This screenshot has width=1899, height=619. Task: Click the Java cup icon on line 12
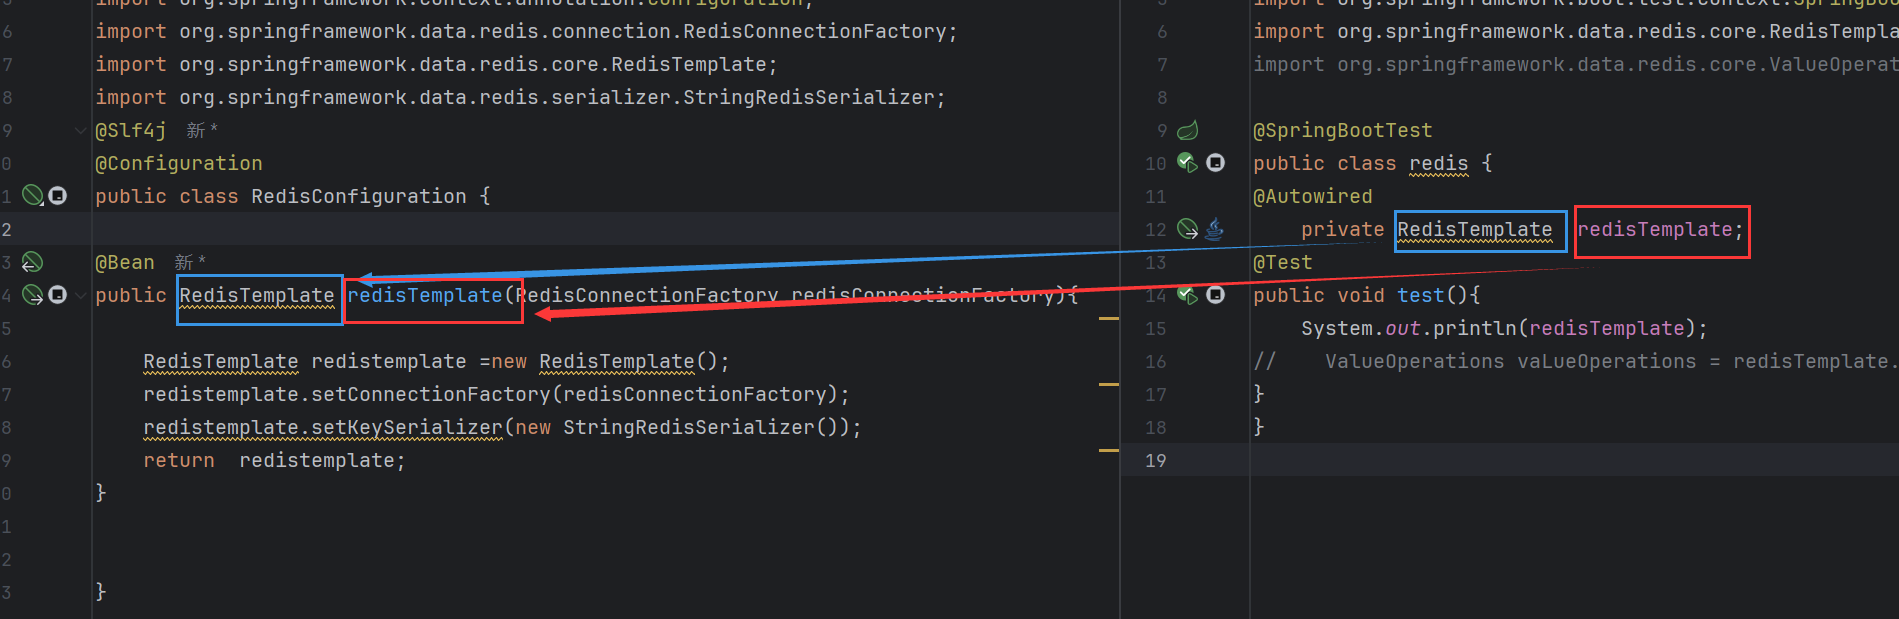1214,229
